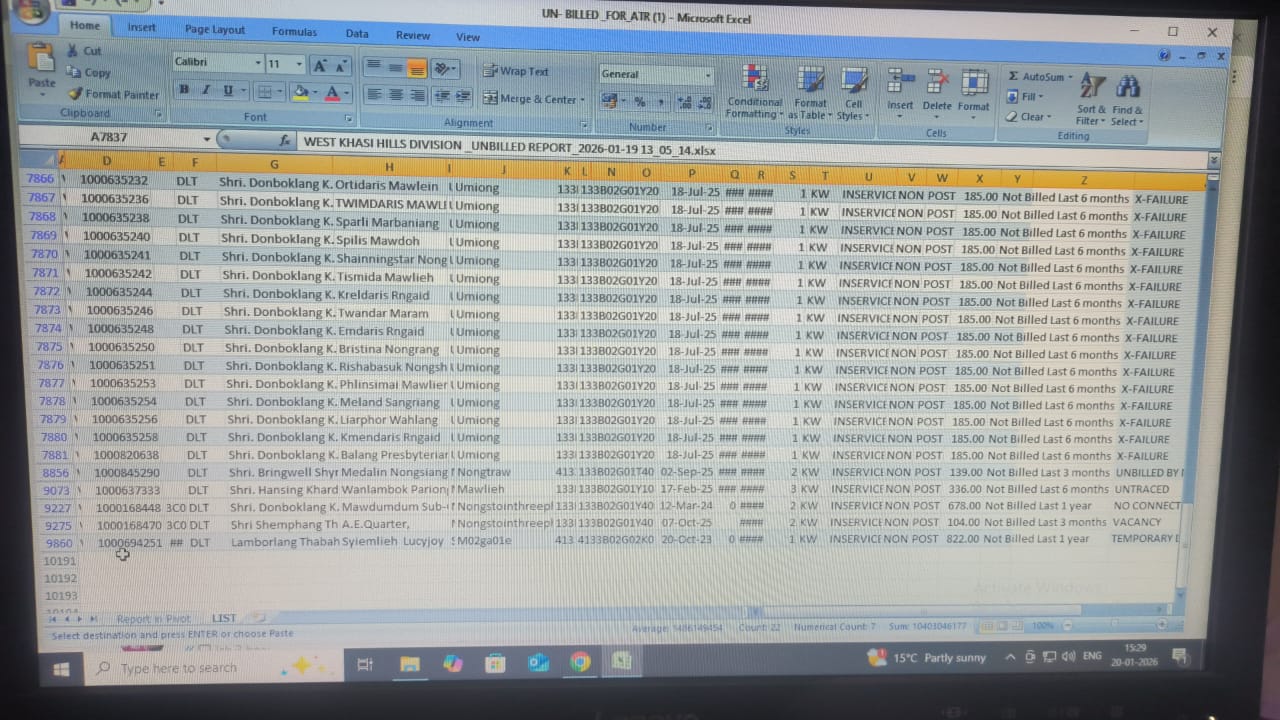The width and height of the screenshot is (1280, 720).
Task: Switch to the LIST sheet tab
Action: [x=224, y=618]
